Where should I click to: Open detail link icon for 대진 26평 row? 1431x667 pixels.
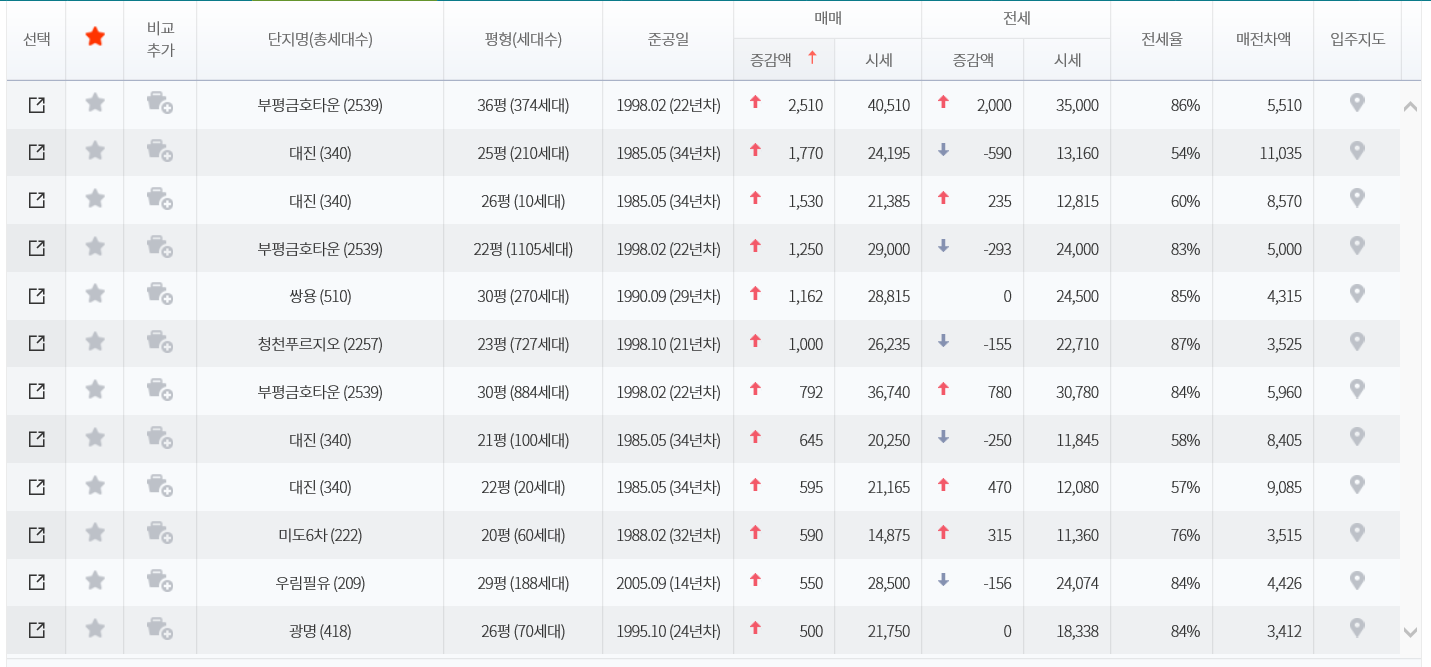coord(37,200)
